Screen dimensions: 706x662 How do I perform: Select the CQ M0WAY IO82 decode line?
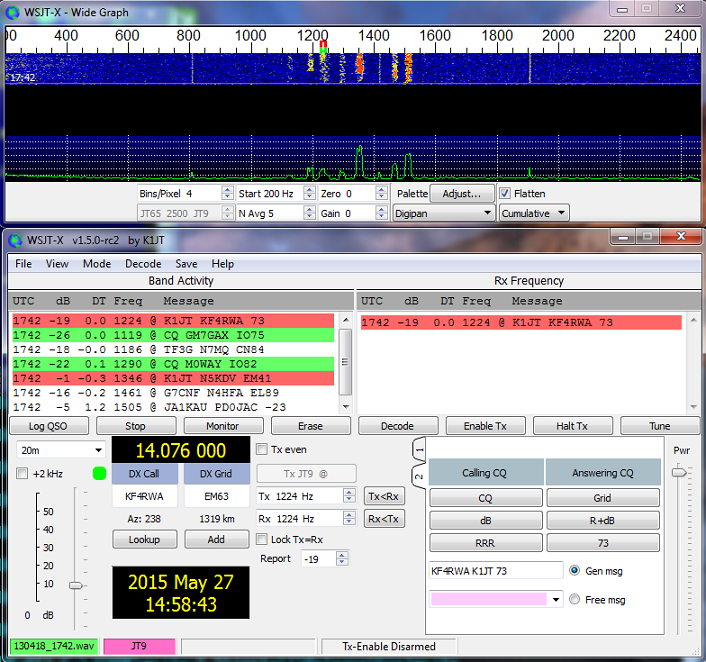(173, 364)
